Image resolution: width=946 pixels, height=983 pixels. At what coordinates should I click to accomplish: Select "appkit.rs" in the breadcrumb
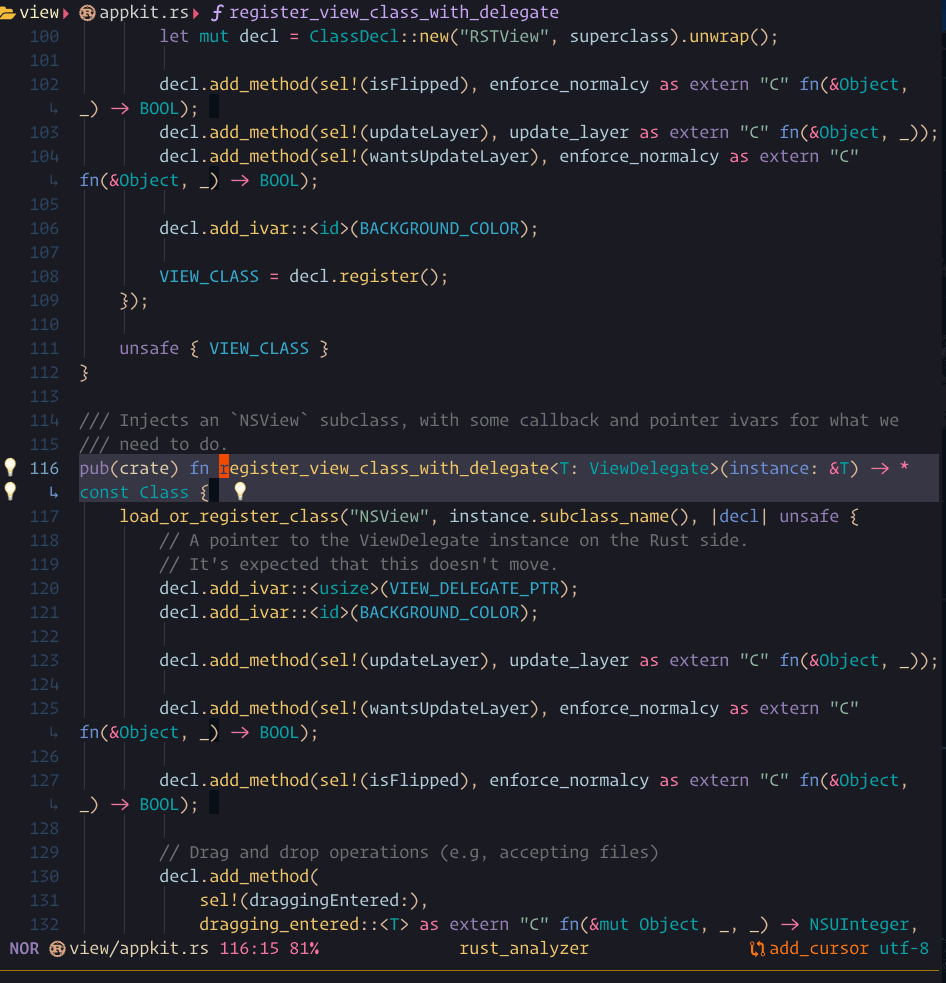coord(144,13)
